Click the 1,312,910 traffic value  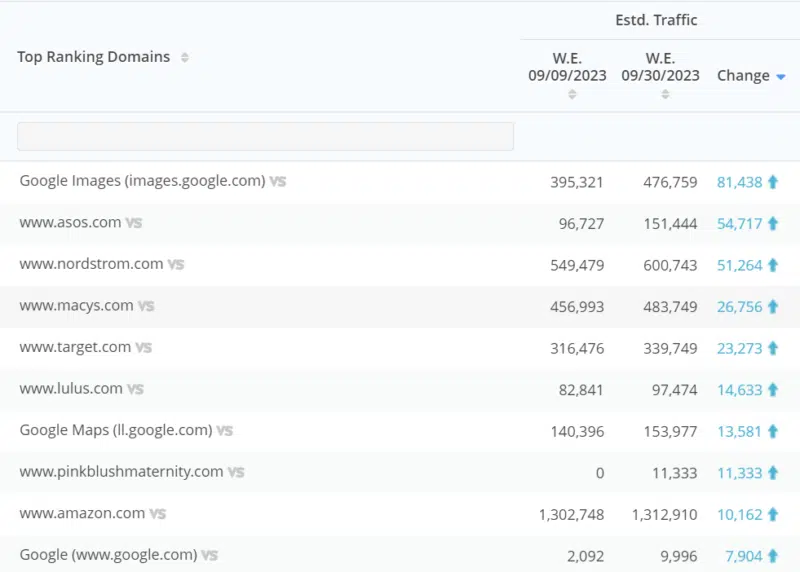664,515
